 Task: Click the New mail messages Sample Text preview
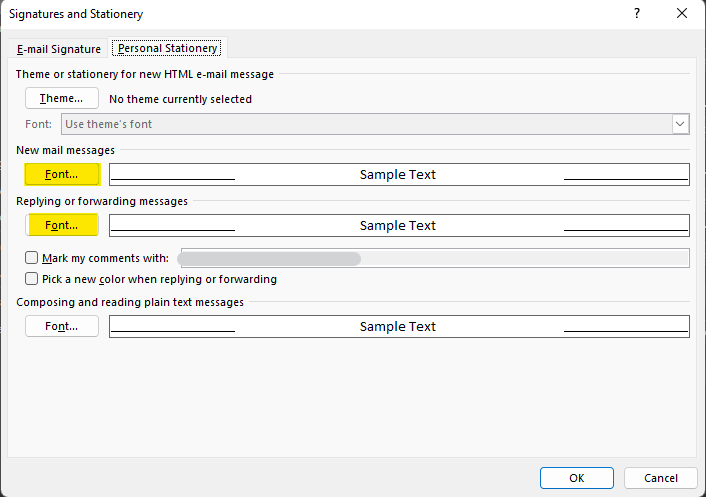pyautogui.click(x=399, y=174)
